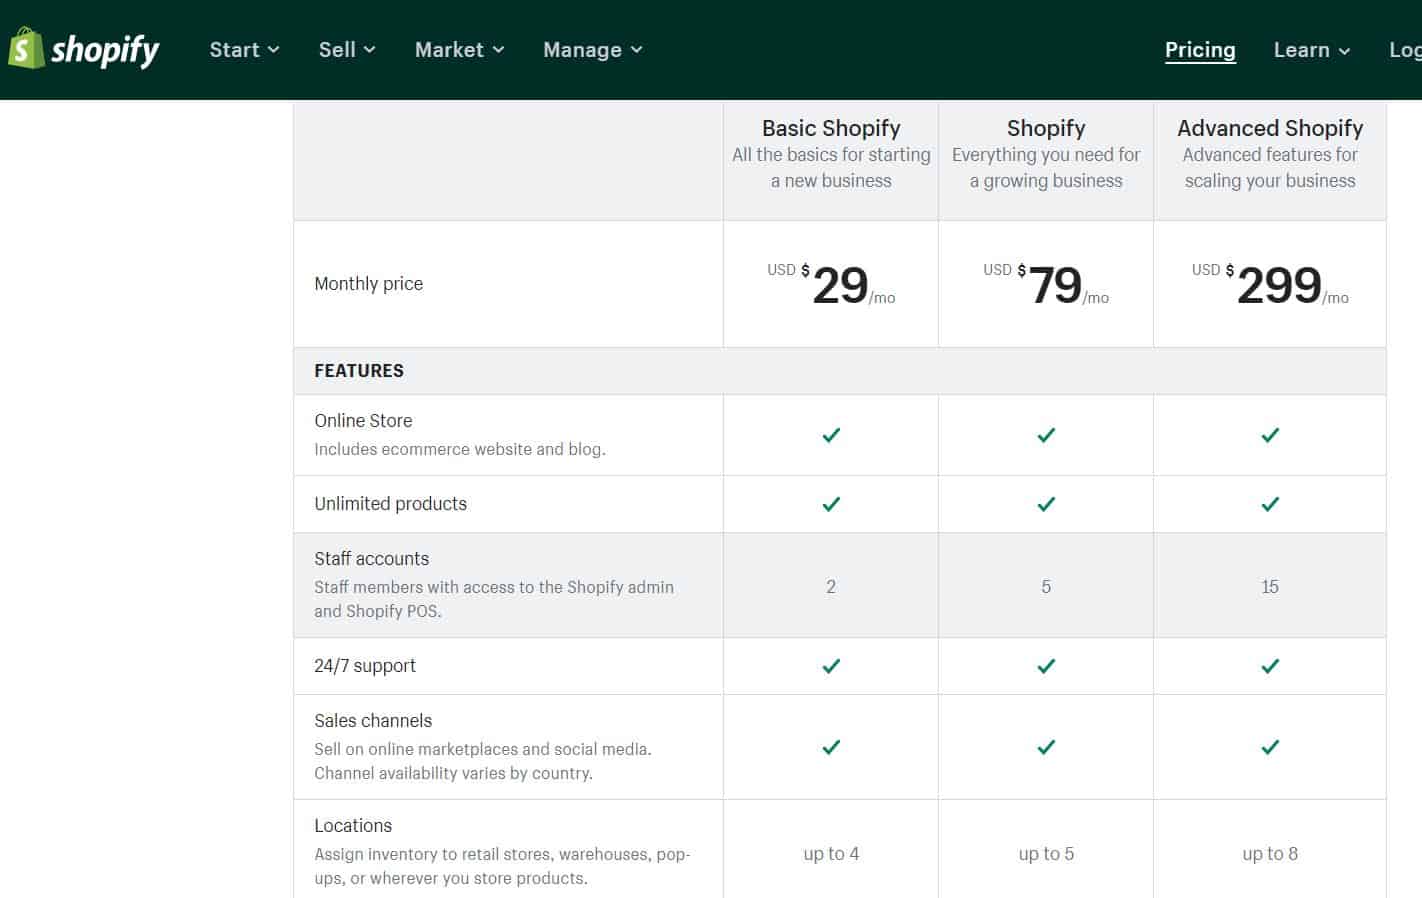
Task: Click 'Includes ecommerce website and blog' description
Action: point(460,450)
